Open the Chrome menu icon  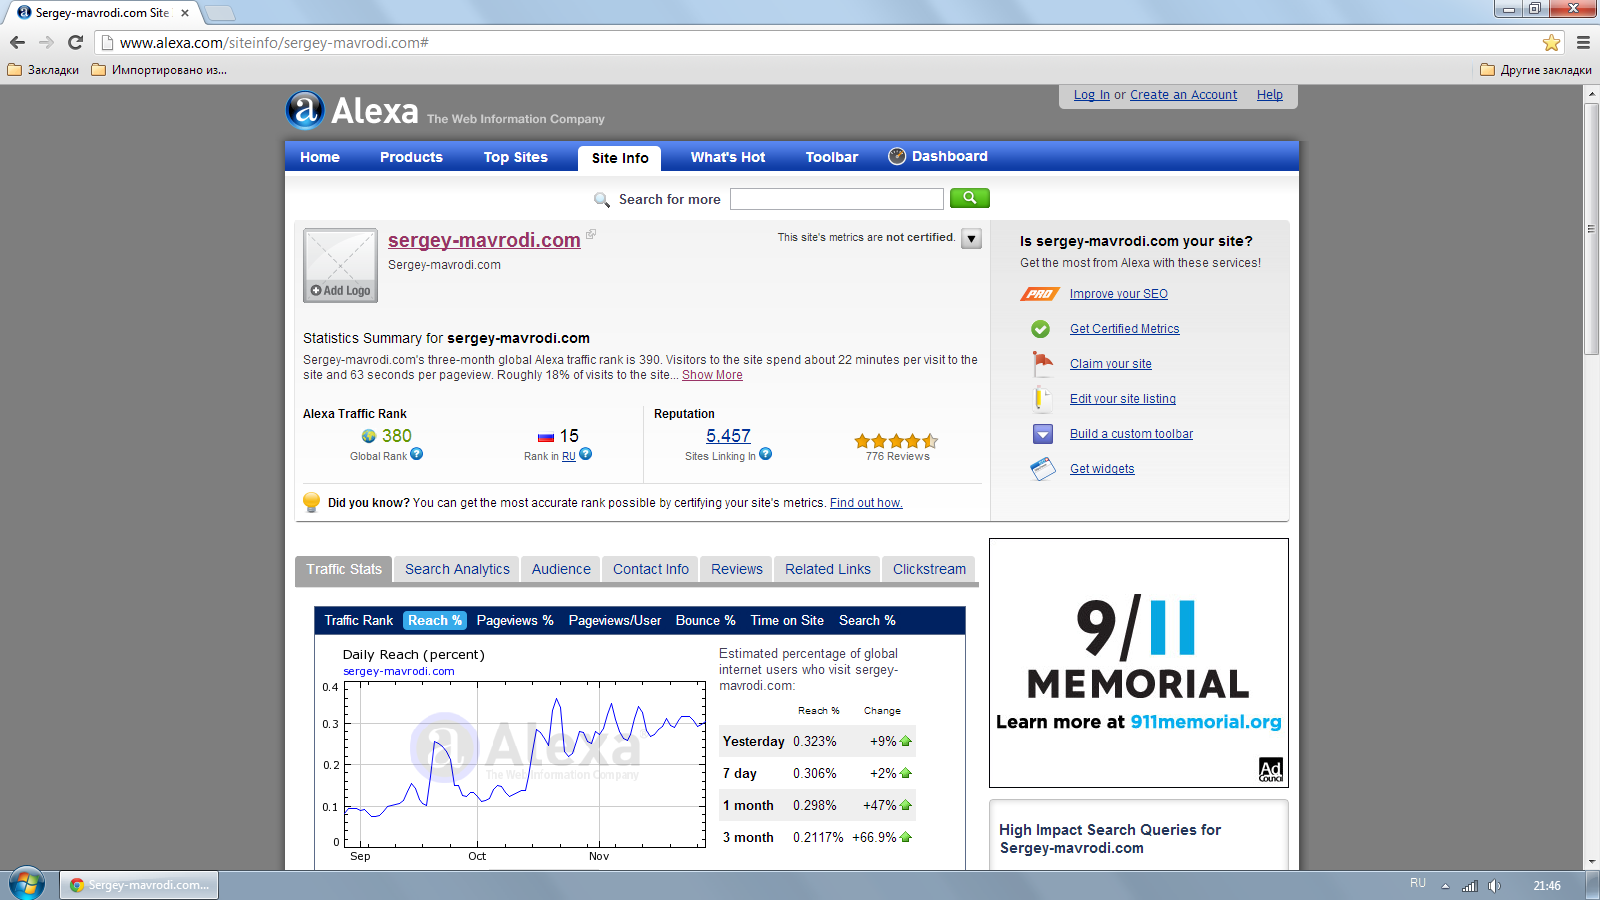click(x=1583, y=42)
